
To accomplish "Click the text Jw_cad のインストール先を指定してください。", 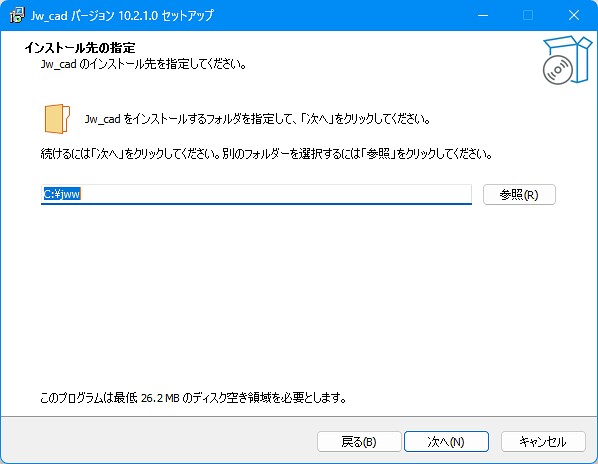I will (143, 64).
